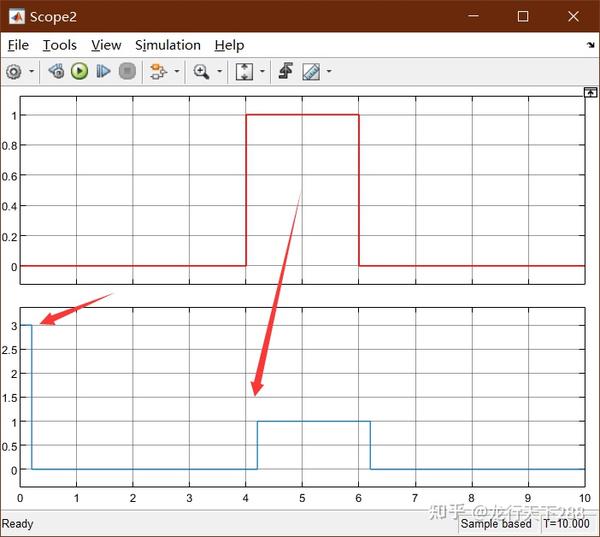Expand the Scale Axes options dropdown

tap(262, 71)
